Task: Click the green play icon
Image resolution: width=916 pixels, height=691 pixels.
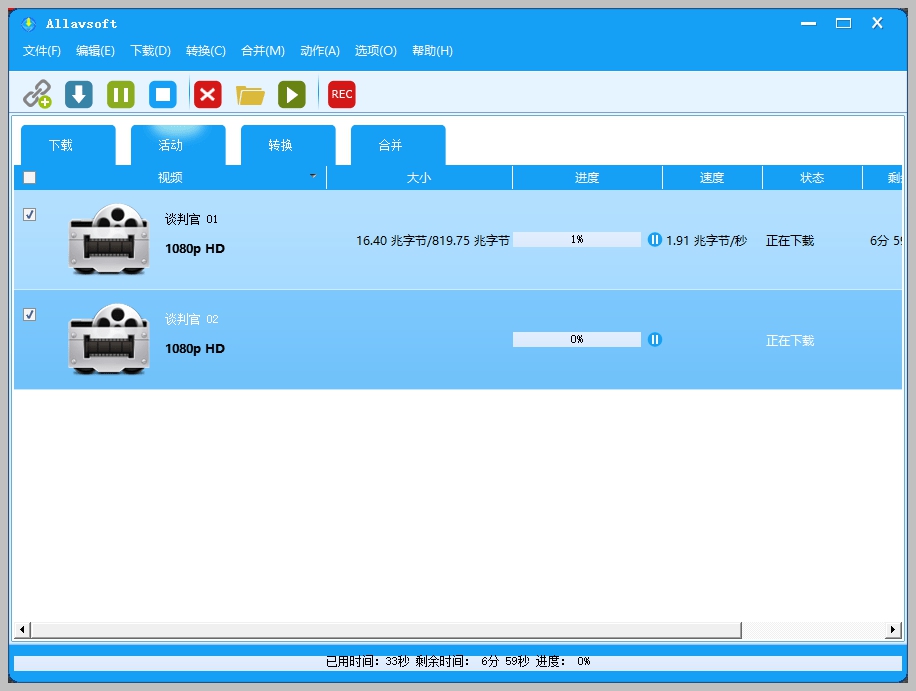Action: point(291,93)
